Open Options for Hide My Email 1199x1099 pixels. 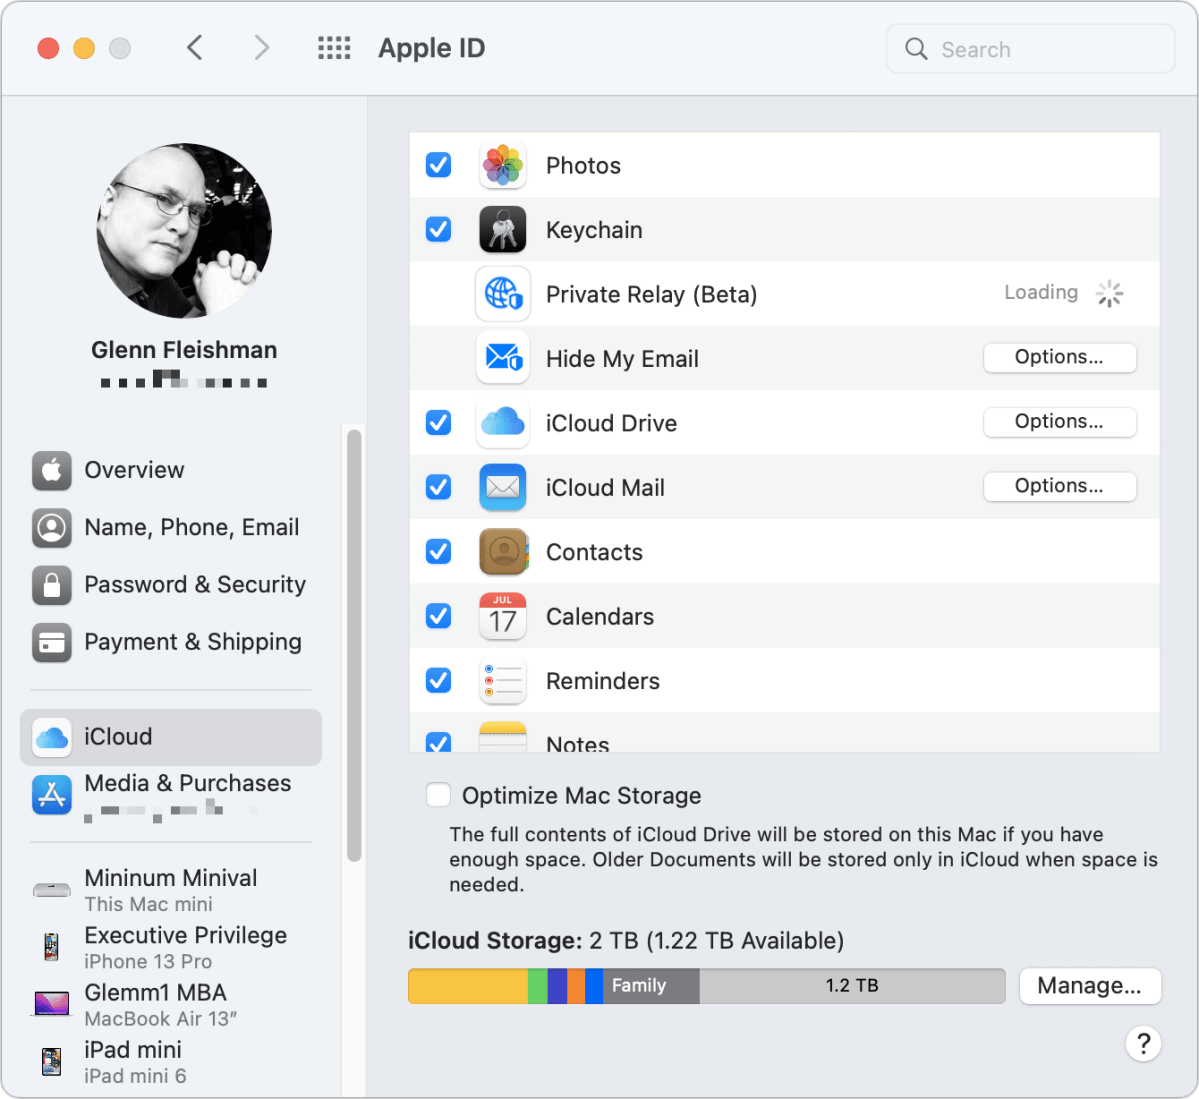point(1059,357)
